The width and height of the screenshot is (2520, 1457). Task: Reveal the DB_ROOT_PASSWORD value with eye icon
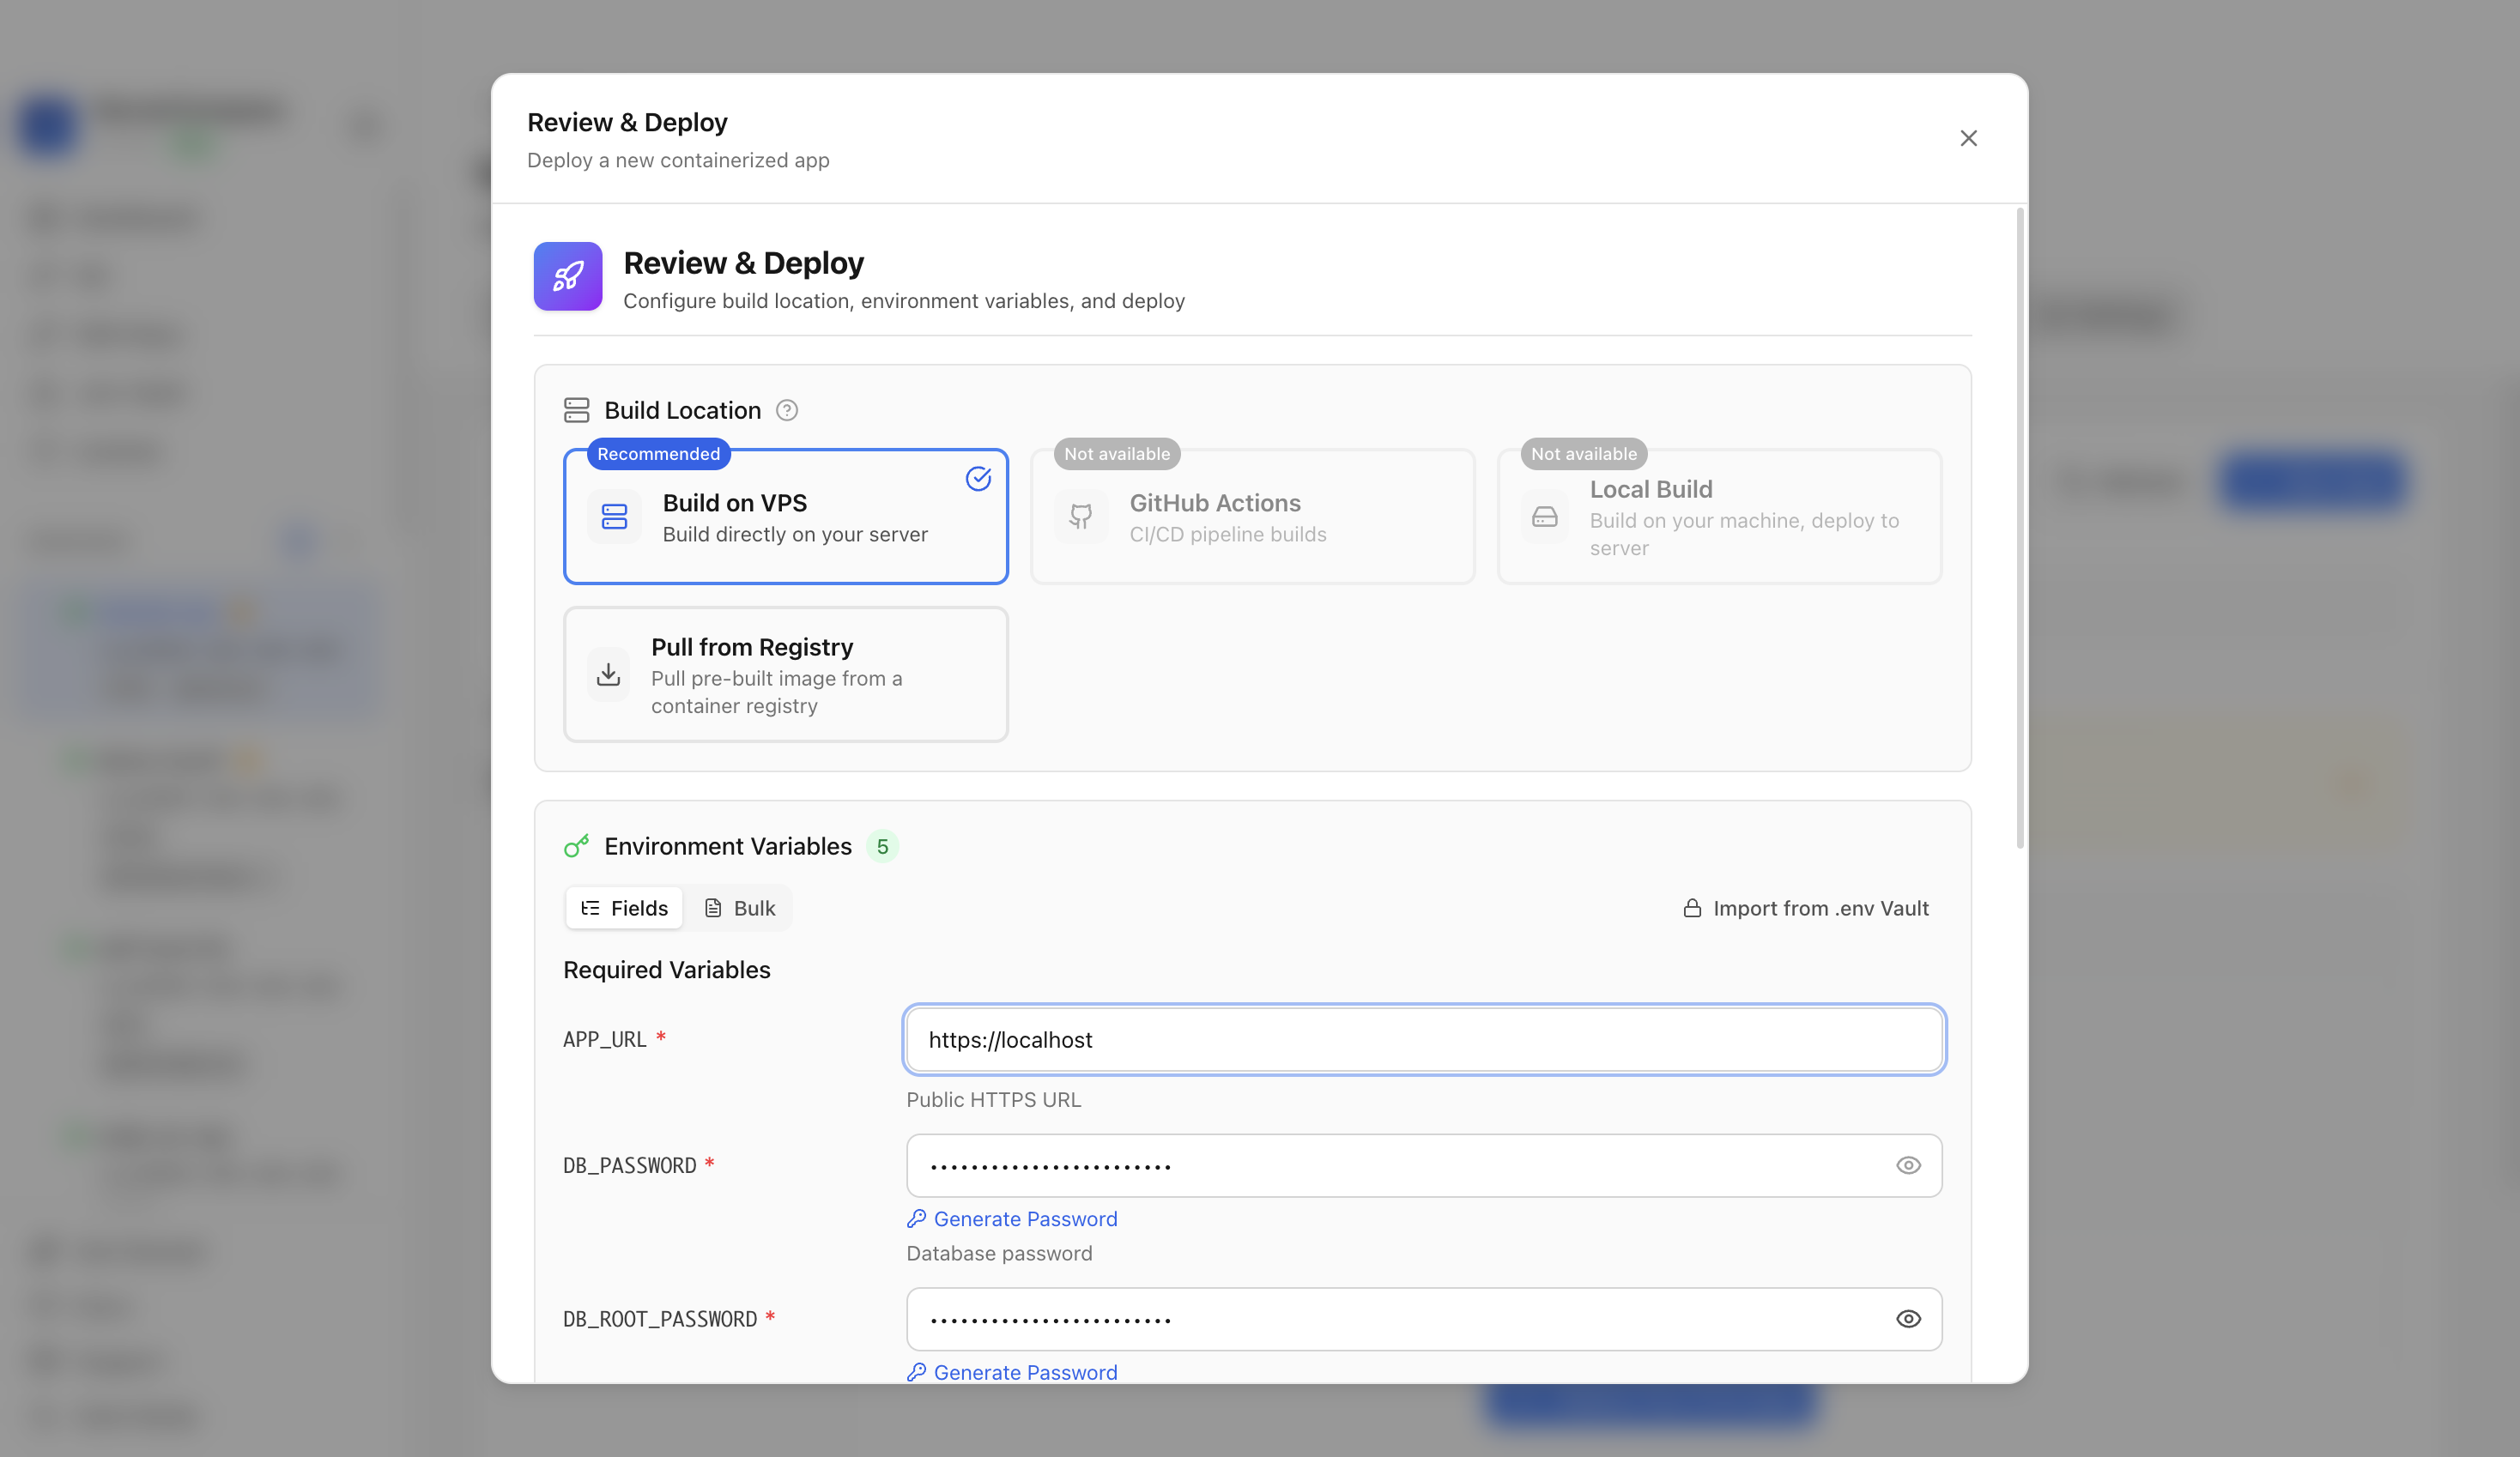[1908, 1319]
